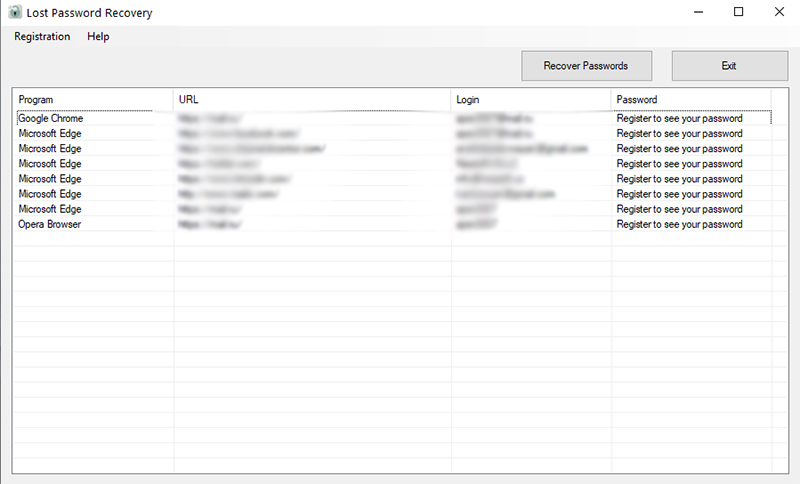Click the Lost Password Recovery app icon
The height and width of the screenshot is (484, 800).
15,12
